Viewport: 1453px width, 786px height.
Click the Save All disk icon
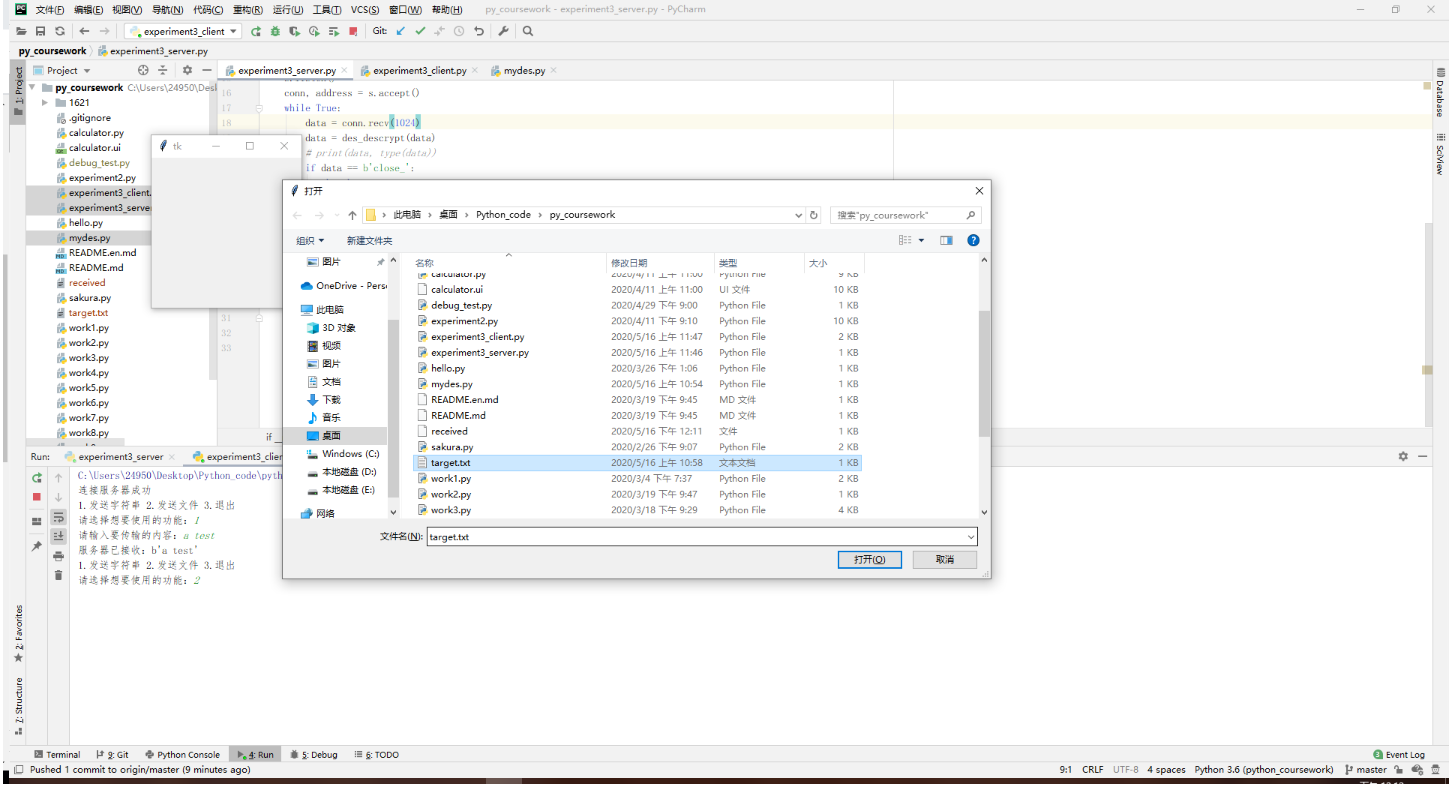[x=42, y=31]
